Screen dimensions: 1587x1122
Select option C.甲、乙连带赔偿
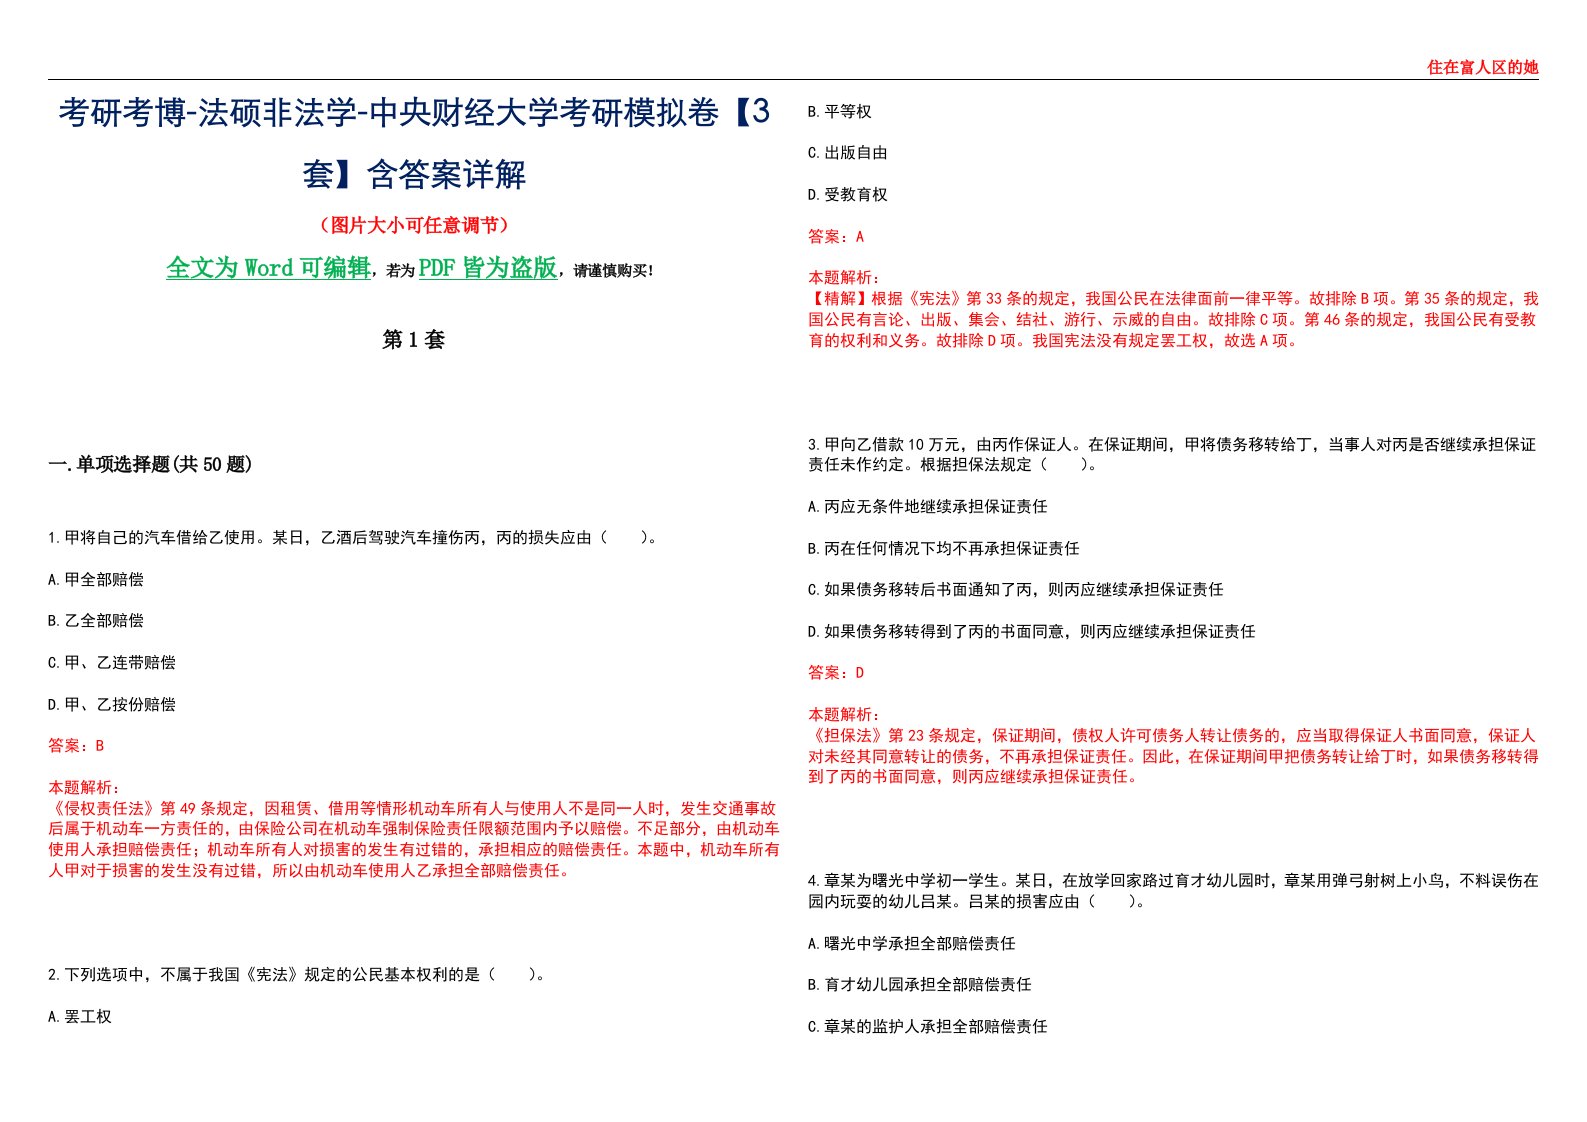click(112, 663)
